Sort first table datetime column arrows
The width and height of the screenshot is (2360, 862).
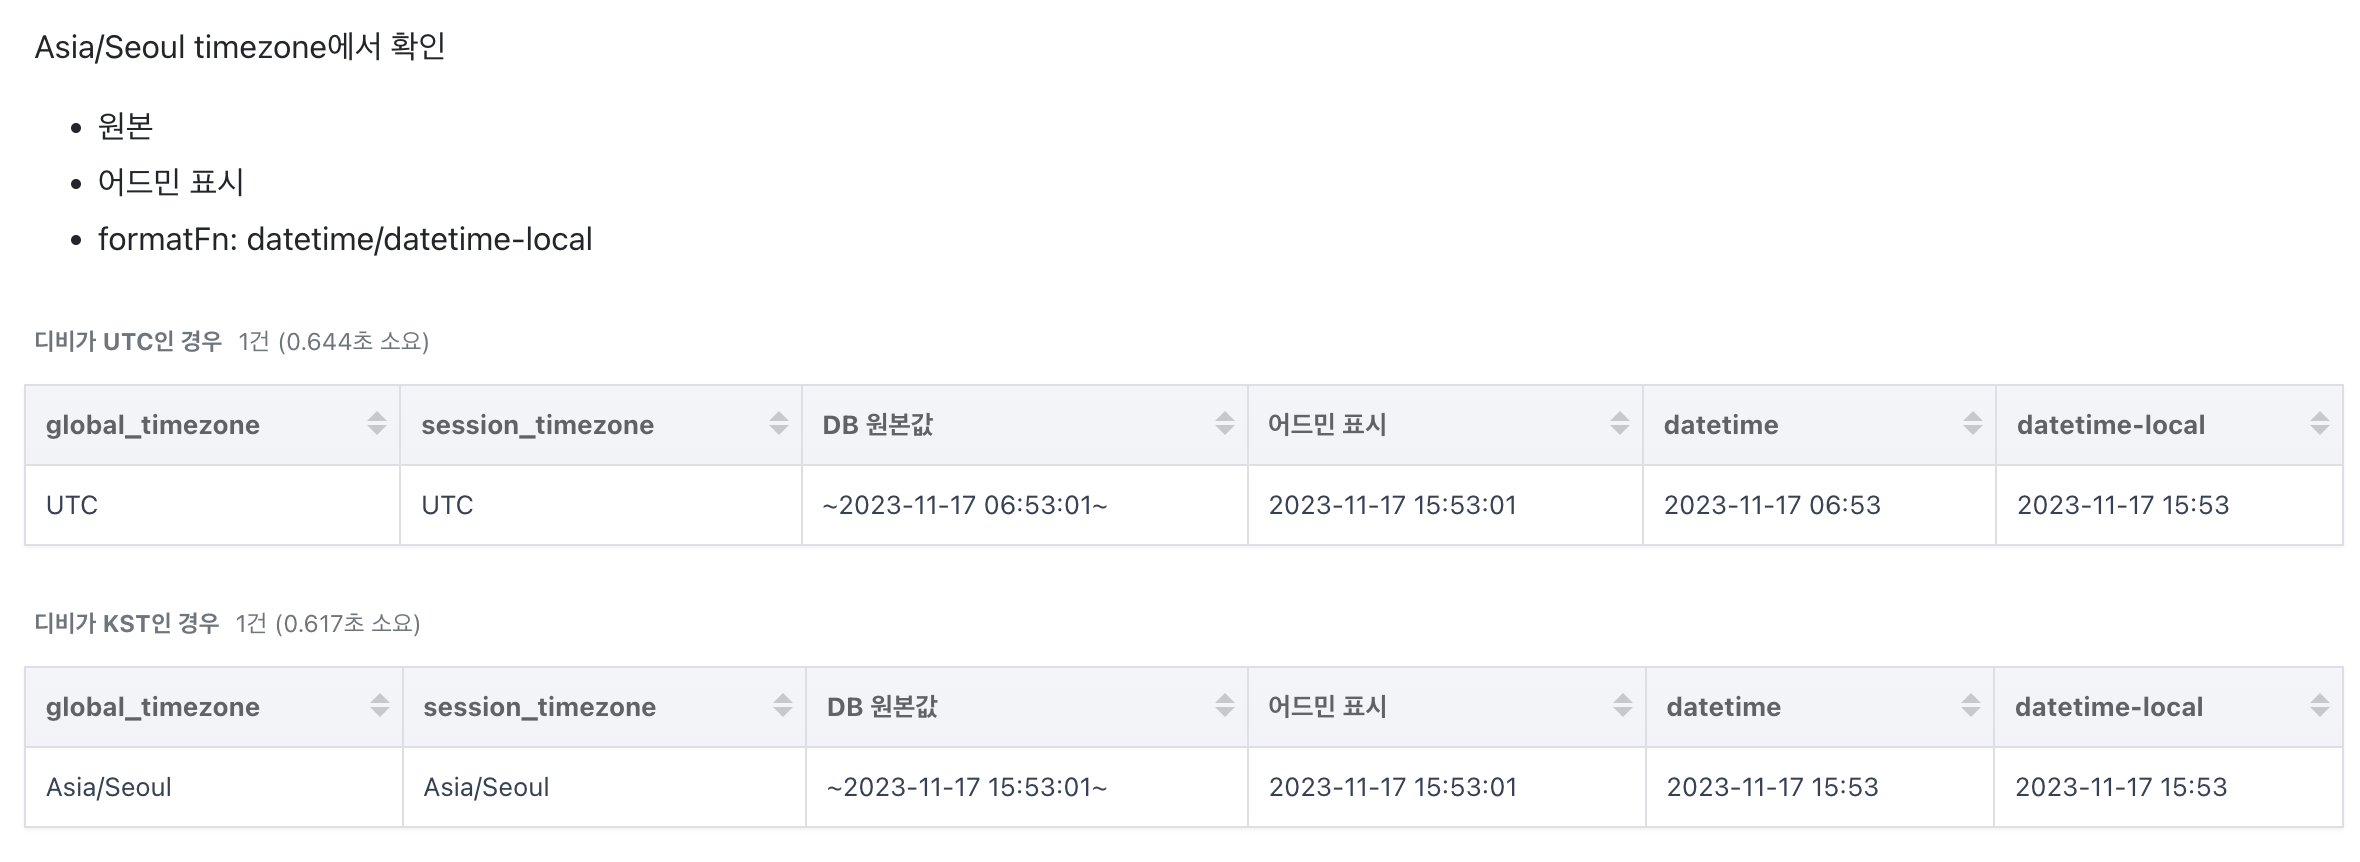(x=1973, y=424)
